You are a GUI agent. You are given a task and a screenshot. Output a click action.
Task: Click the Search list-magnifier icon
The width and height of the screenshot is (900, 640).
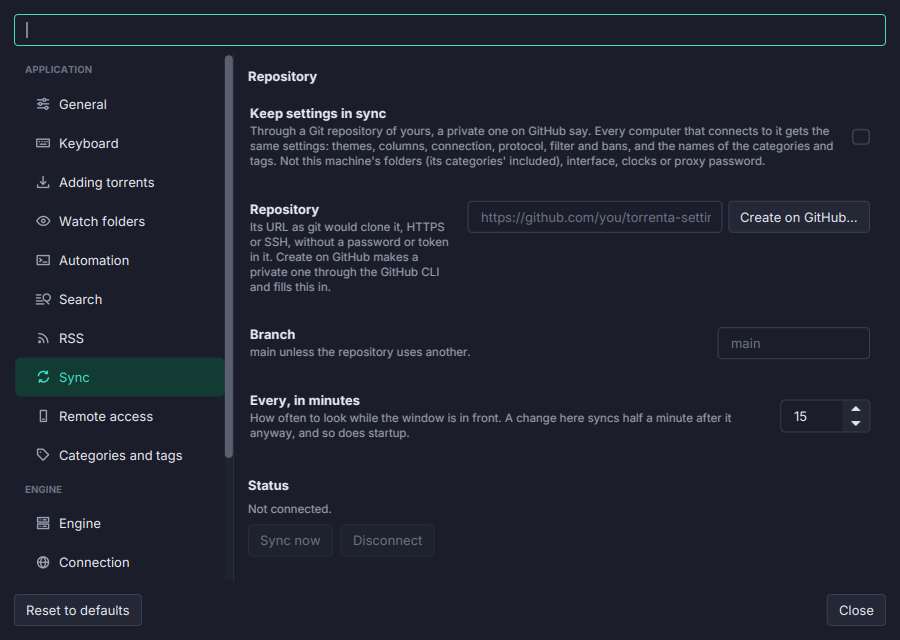(43, 299)
